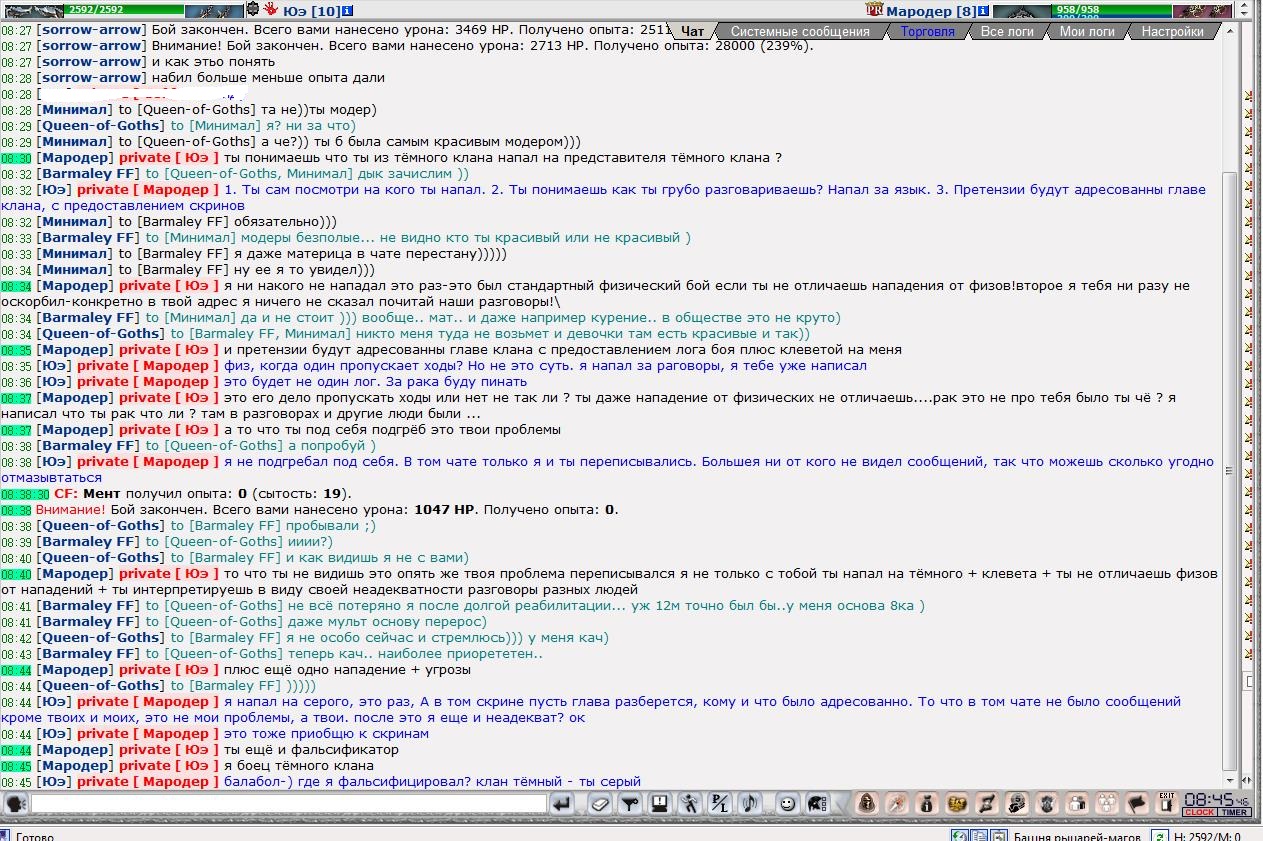Click the 'теперь кач.. наиболее приоретен..' message
The height and width of the screenshot is (841, 1263).
pos(415,654)
